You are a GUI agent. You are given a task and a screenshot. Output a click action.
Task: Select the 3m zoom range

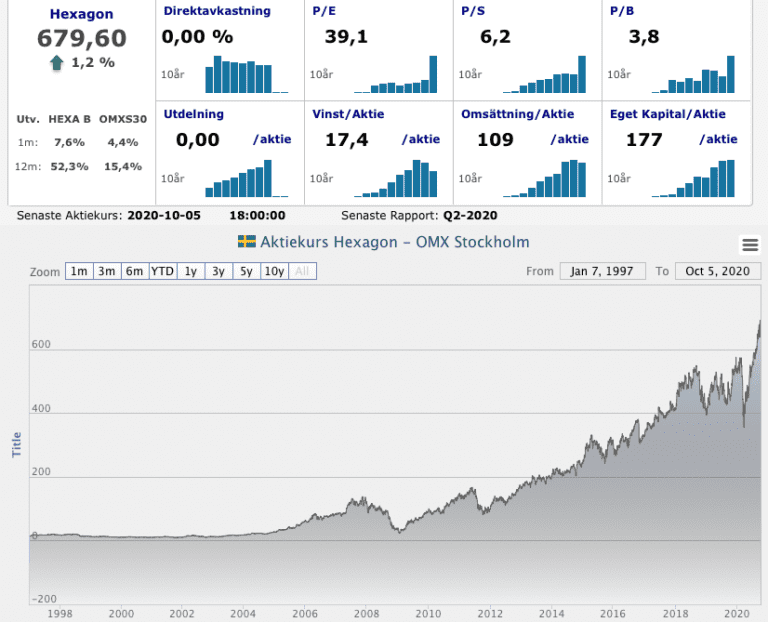tap(107, 271)
